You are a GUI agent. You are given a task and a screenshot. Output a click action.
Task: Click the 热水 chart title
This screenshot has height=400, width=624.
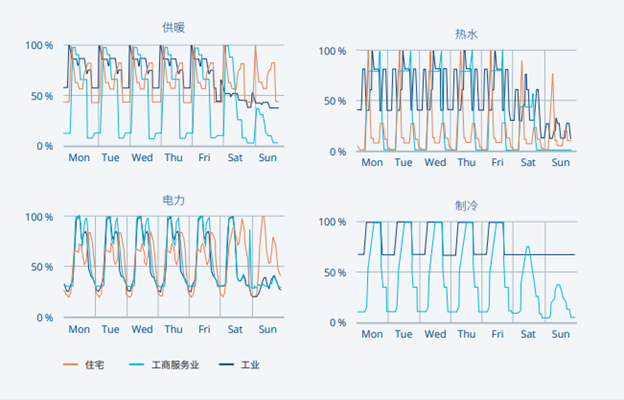click(x=465, y=34)
